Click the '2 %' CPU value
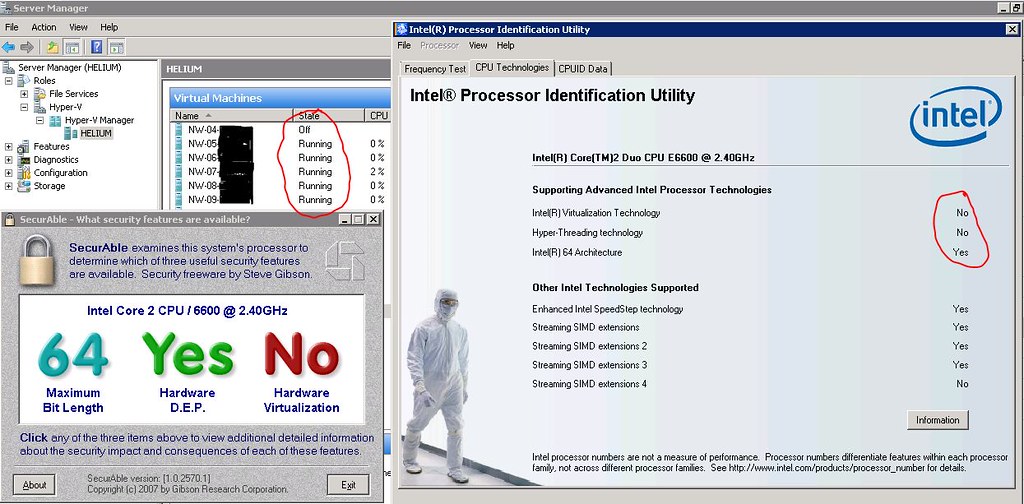 [x=377, y=172]
